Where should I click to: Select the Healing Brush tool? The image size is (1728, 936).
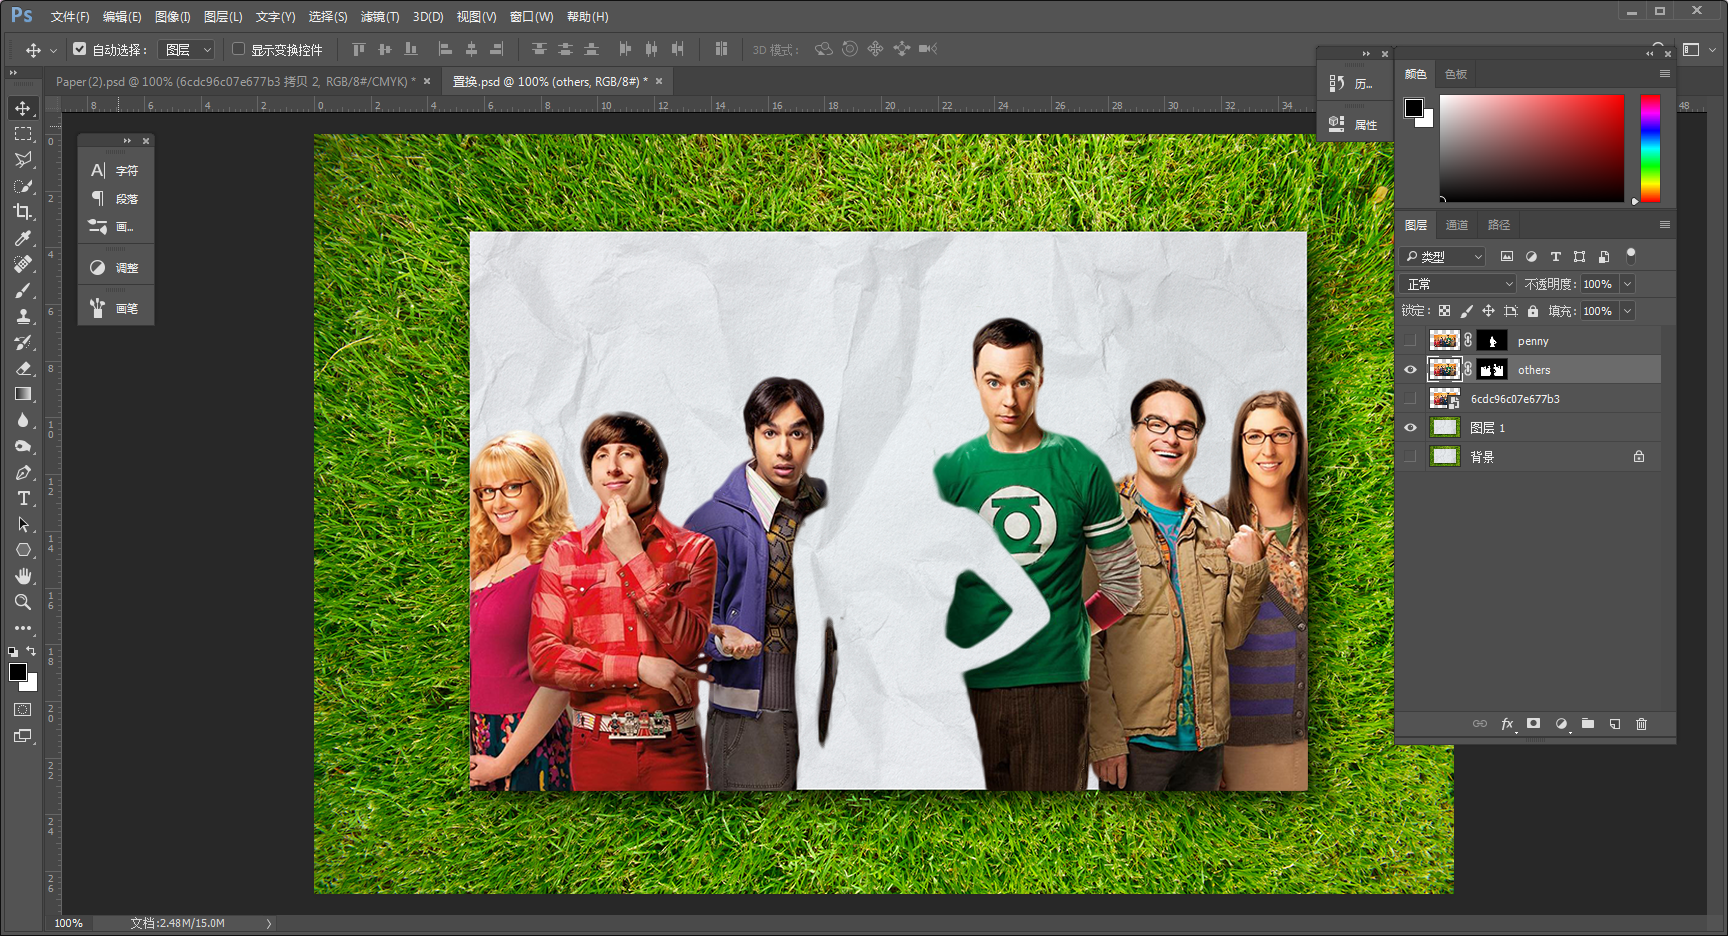point(23,264)
